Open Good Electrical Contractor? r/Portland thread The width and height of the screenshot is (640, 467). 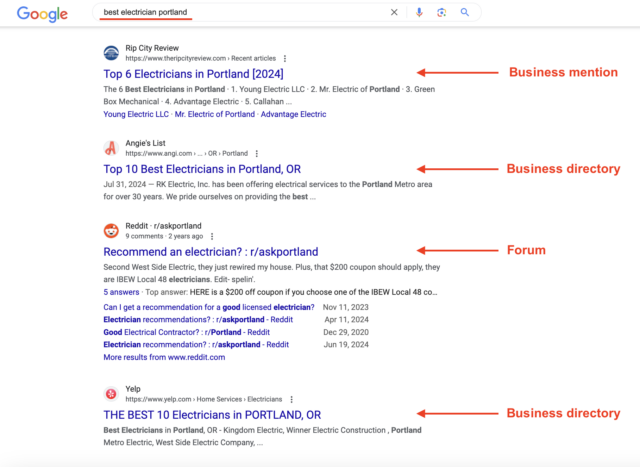187,332
